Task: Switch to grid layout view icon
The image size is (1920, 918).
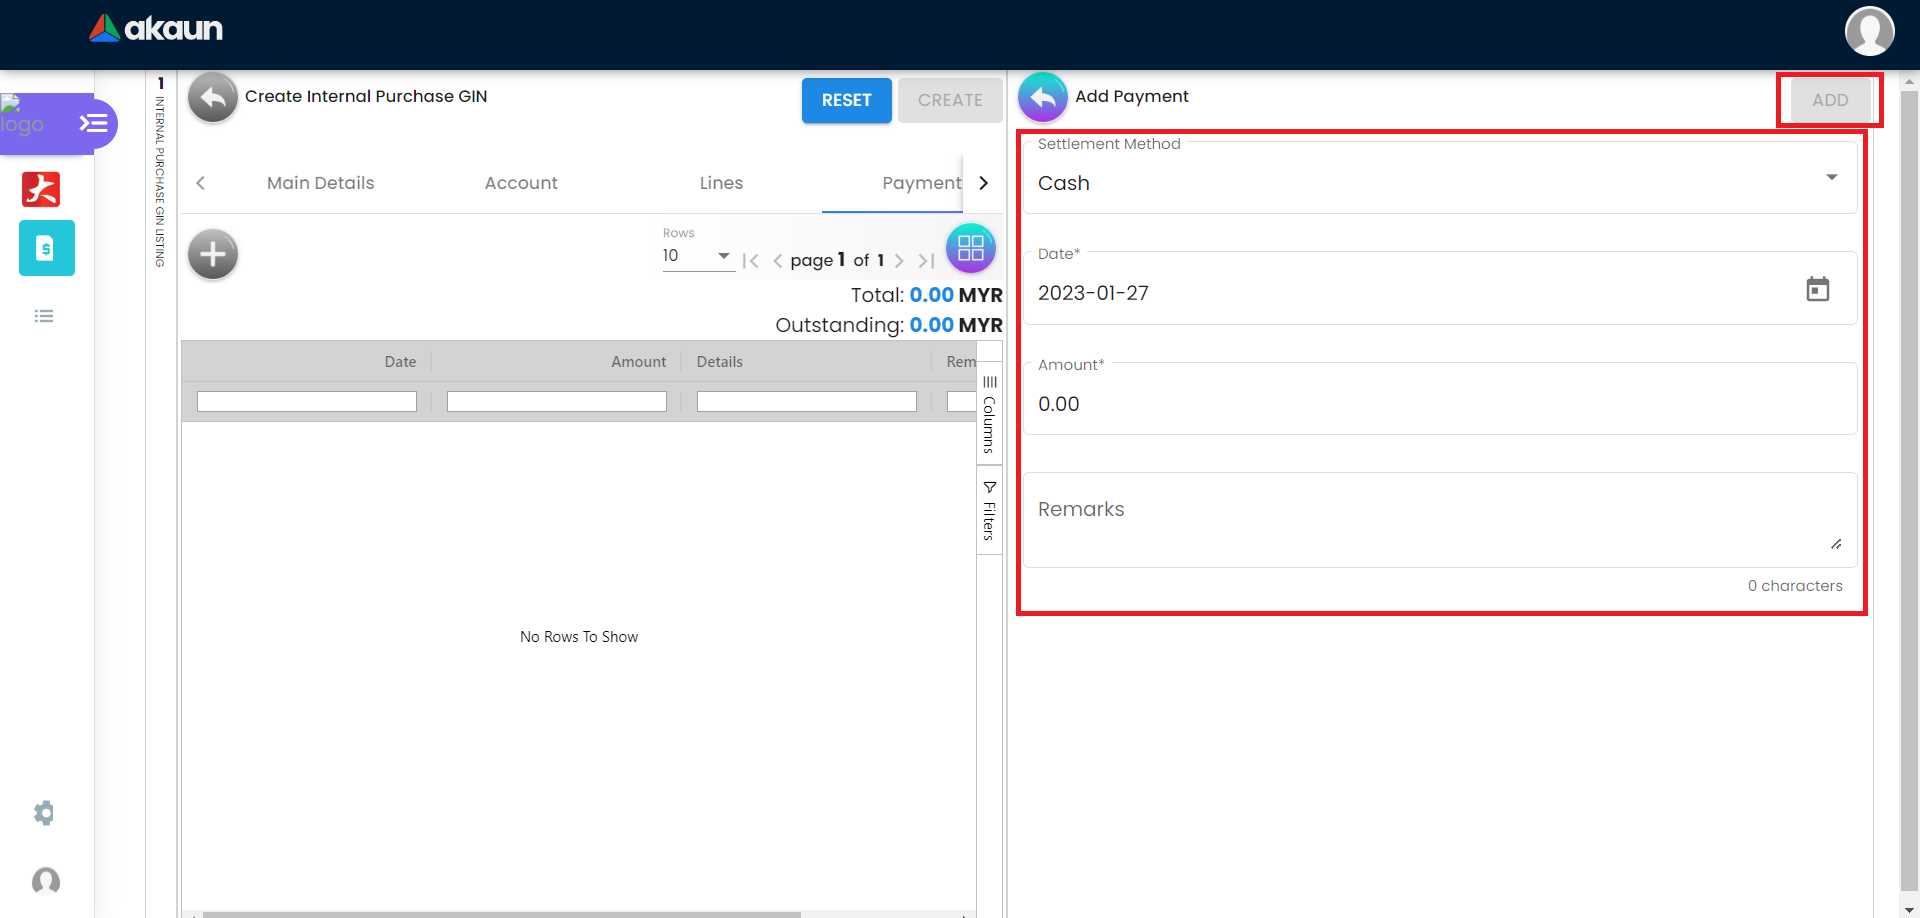Action: 971,248
